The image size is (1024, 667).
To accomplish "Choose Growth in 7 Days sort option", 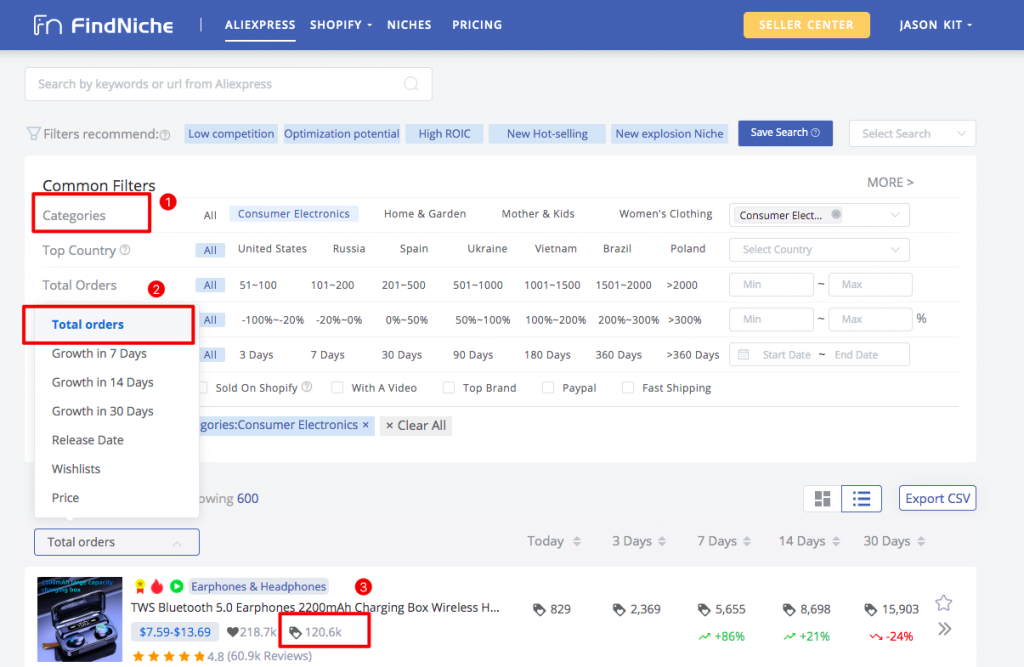I will coord(99,353).
